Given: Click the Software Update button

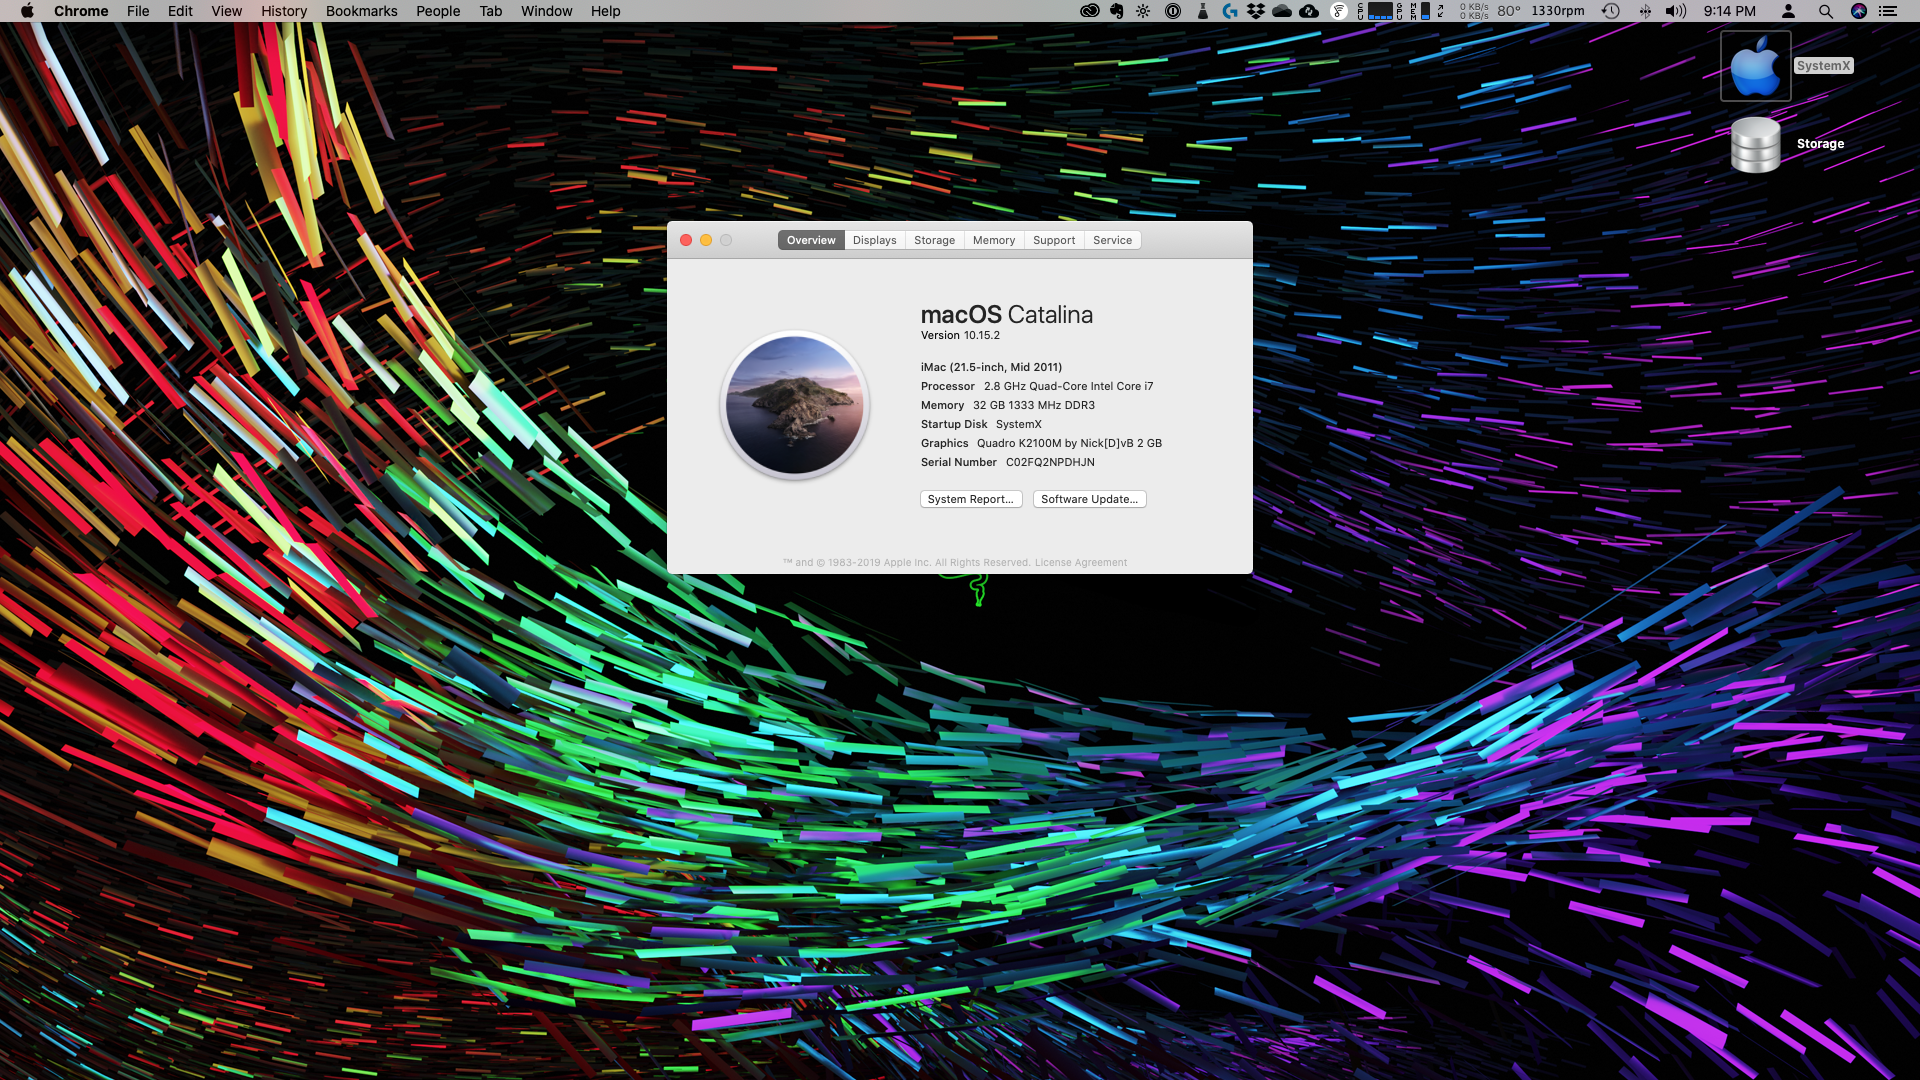Looking at the screenshot, I should pyautogui.click(x=1089, y=499).
